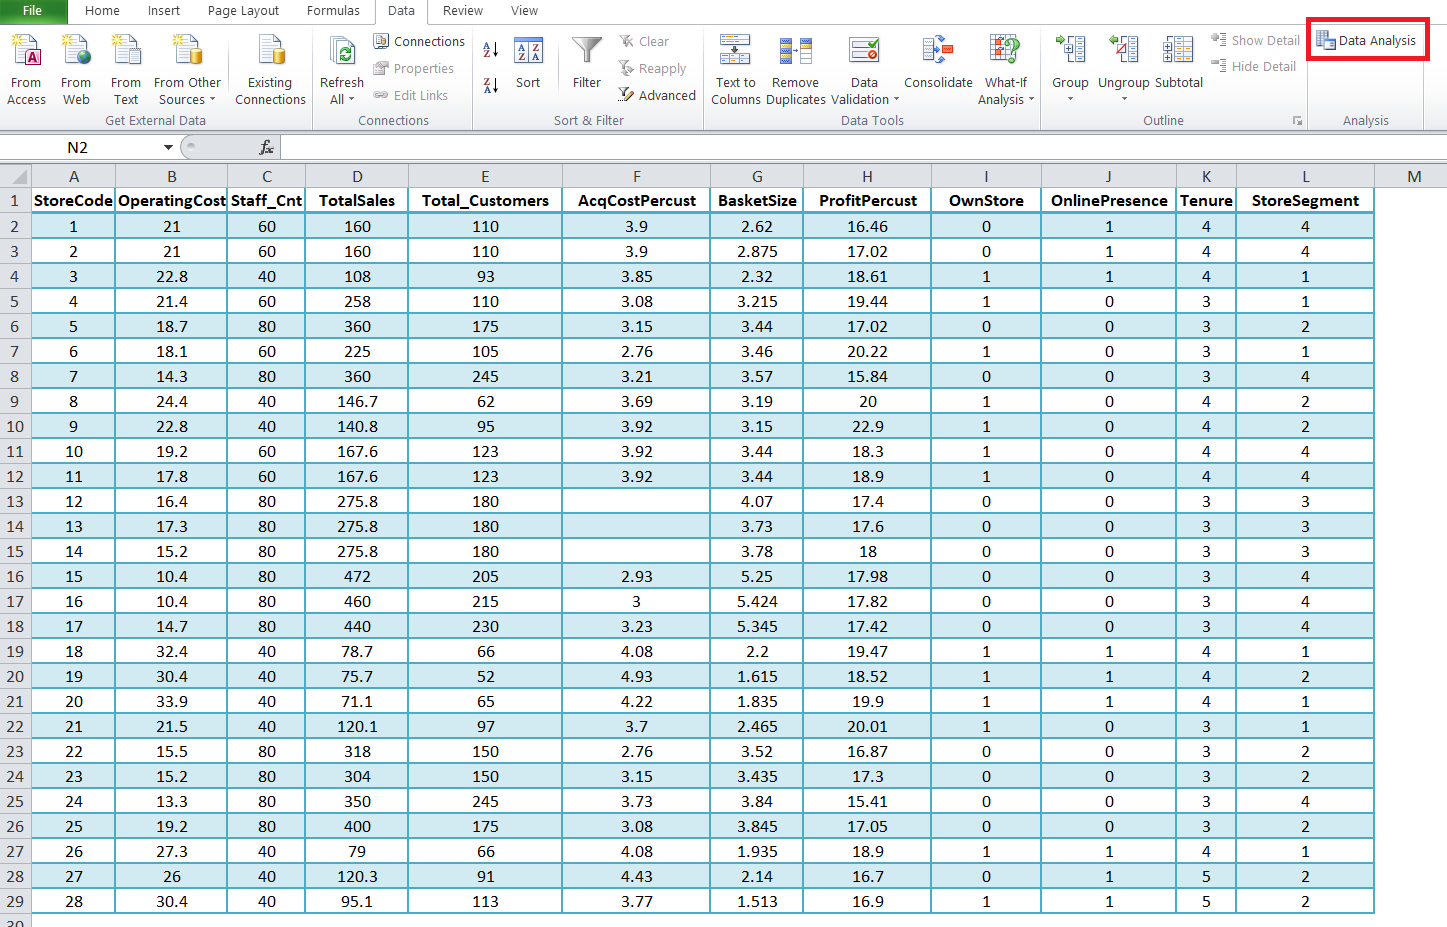
Task: Open the Data Analysis tool
Action: click(1367, 40)
